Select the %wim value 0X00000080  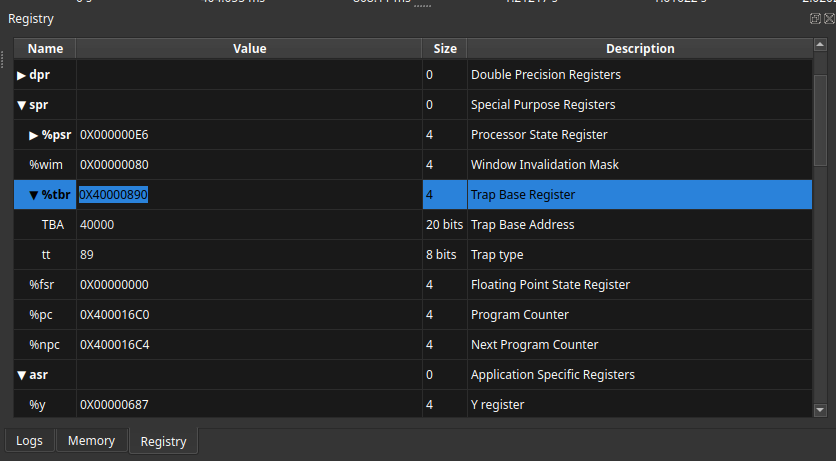point(114,165)
